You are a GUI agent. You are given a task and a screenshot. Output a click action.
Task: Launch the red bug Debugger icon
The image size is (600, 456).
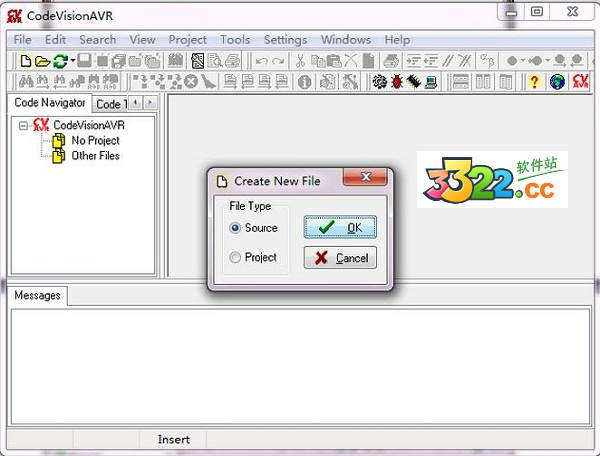click(x=397, y=81)
